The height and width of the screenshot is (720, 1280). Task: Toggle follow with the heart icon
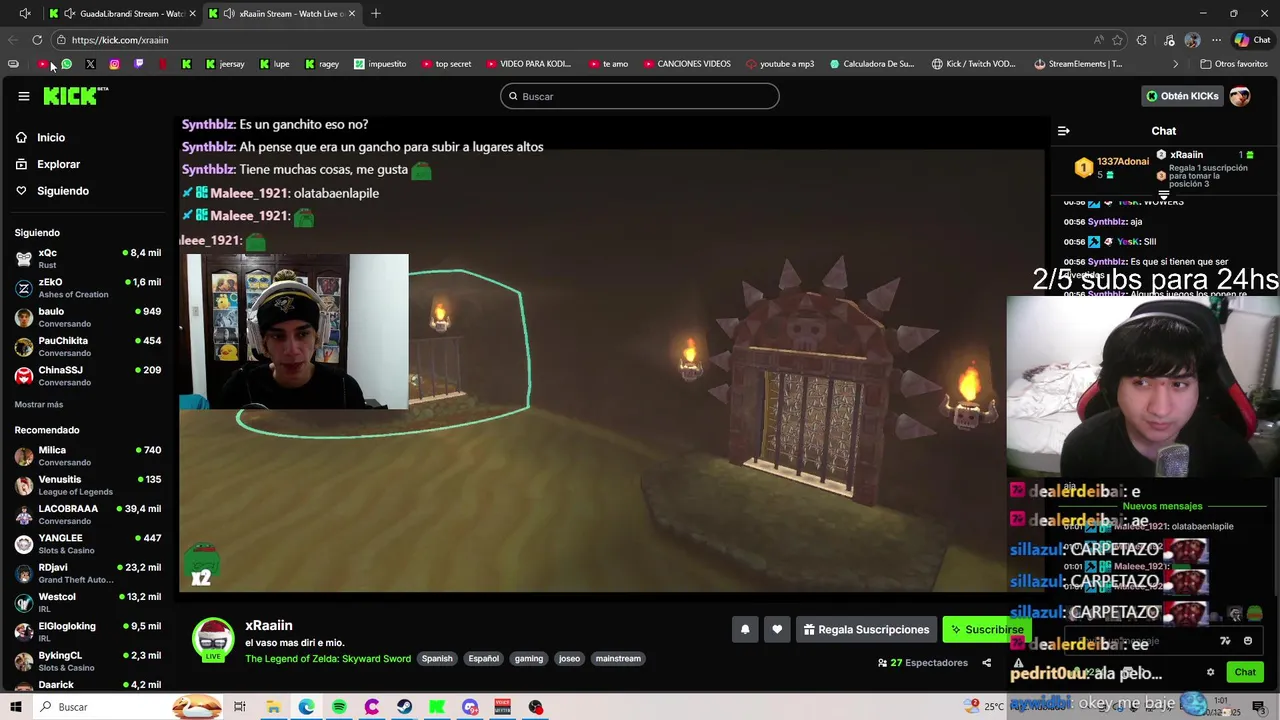tap(777, 630)
